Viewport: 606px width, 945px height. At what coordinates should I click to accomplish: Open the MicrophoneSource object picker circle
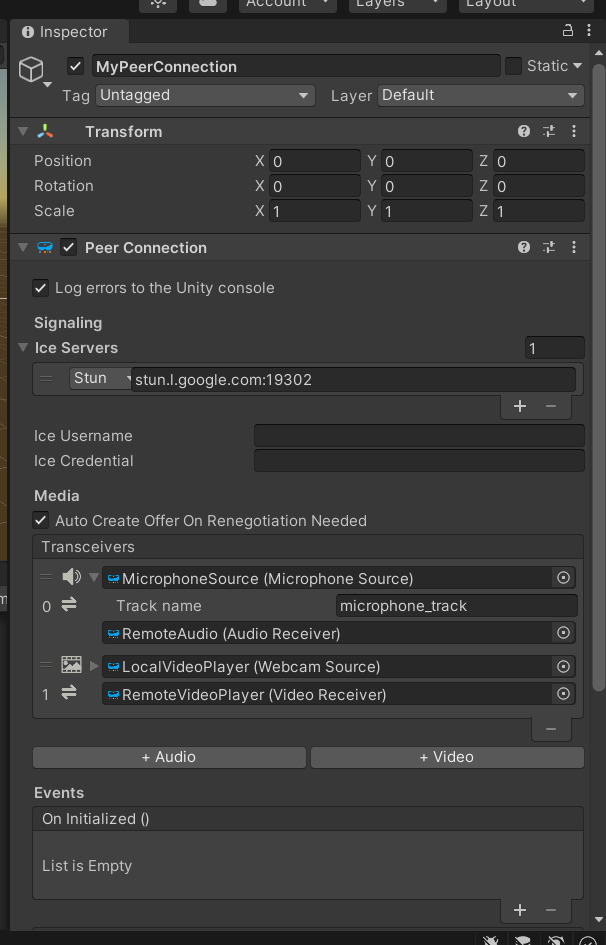tap(563, 577)
